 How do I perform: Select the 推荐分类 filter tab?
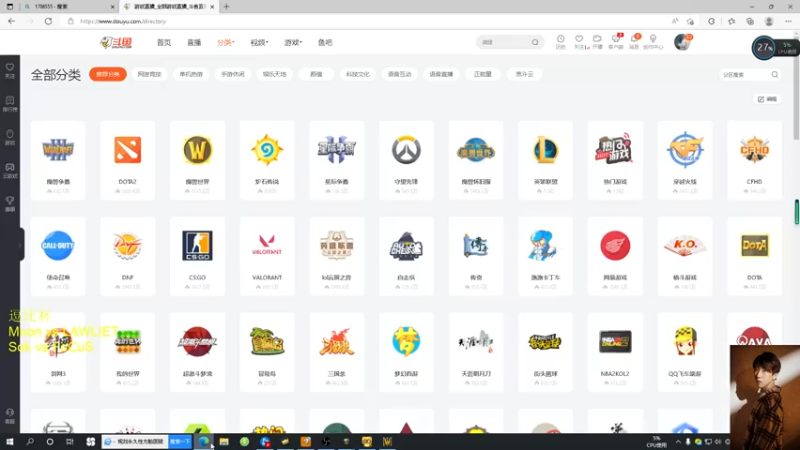tap(108, 74)
